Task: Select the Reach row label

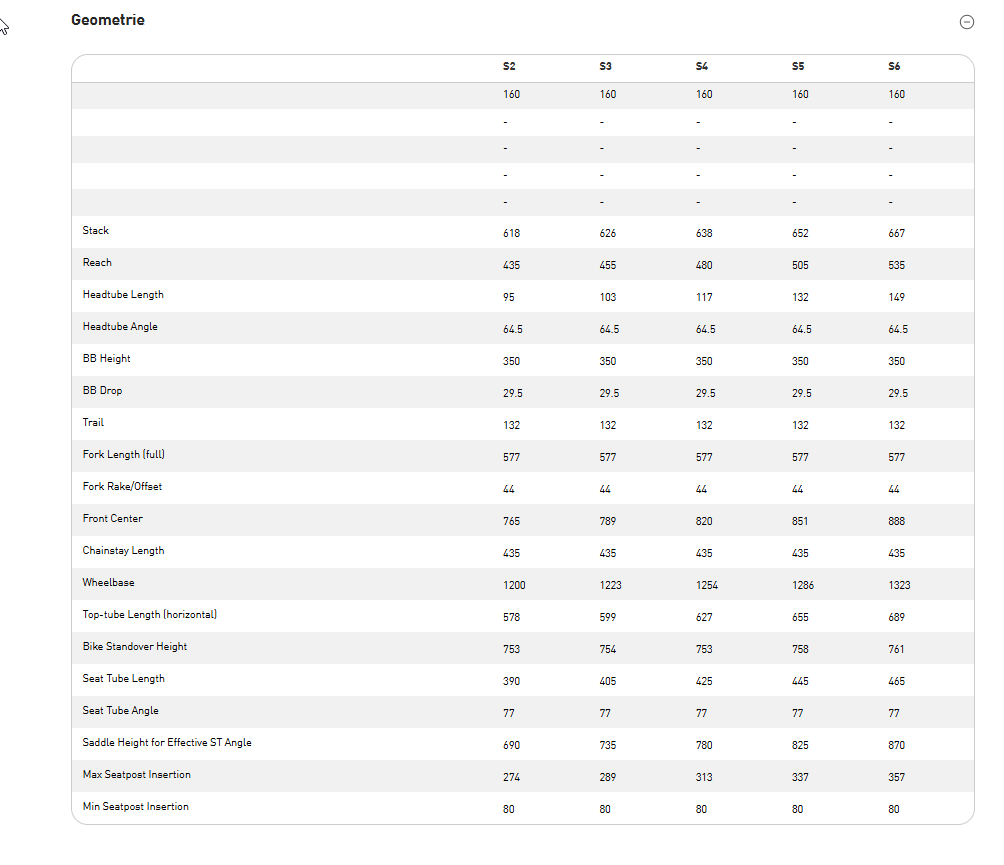Action: click(97, 263)
